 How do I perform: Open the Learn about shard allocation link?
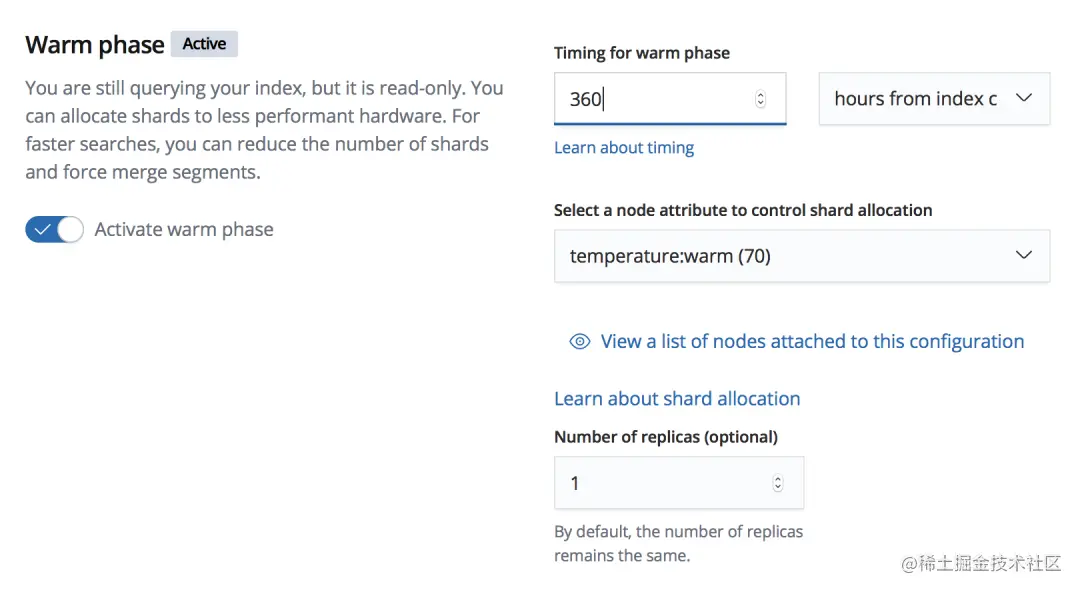[677, 399]
